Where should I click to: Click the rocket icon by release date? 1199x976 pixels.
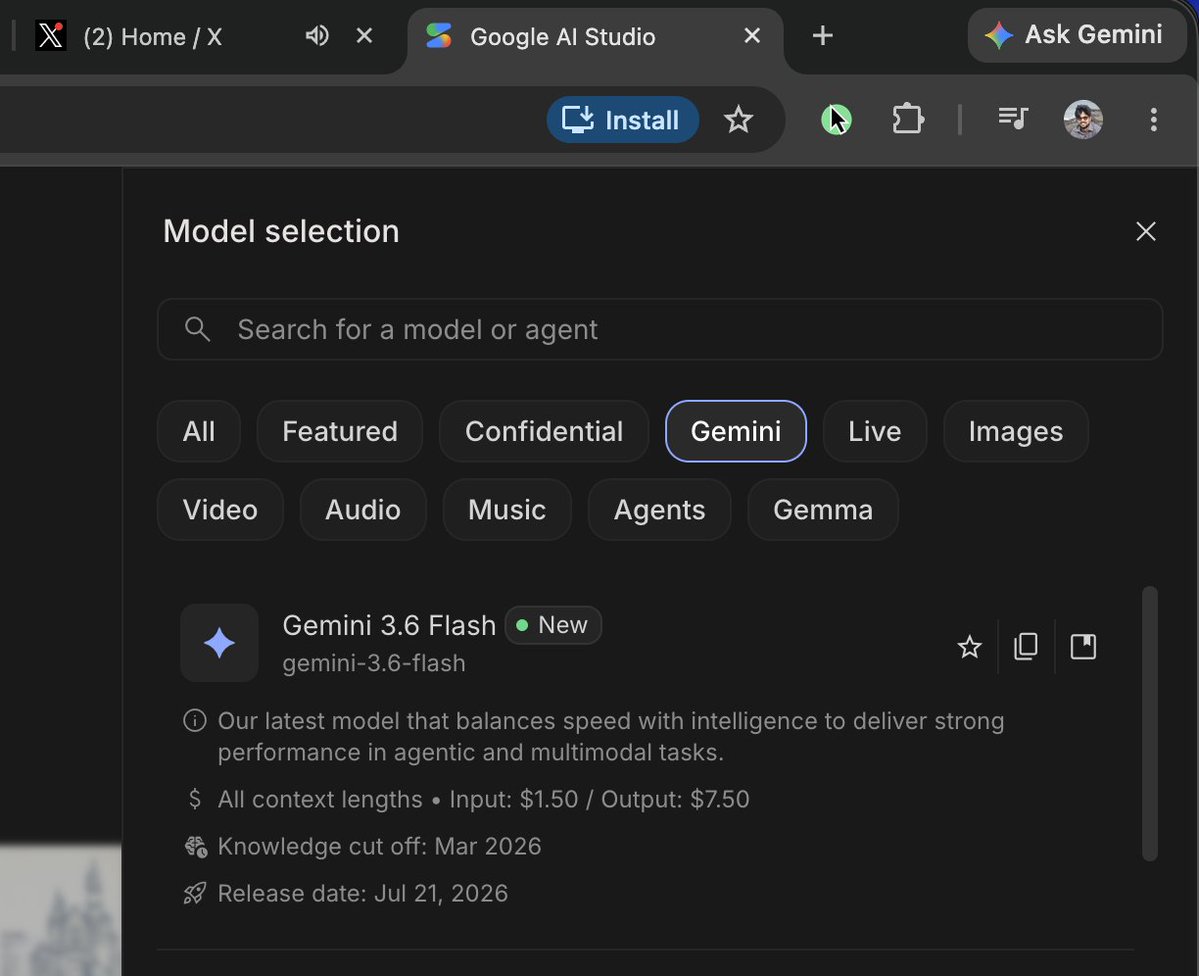coord(195,893)
